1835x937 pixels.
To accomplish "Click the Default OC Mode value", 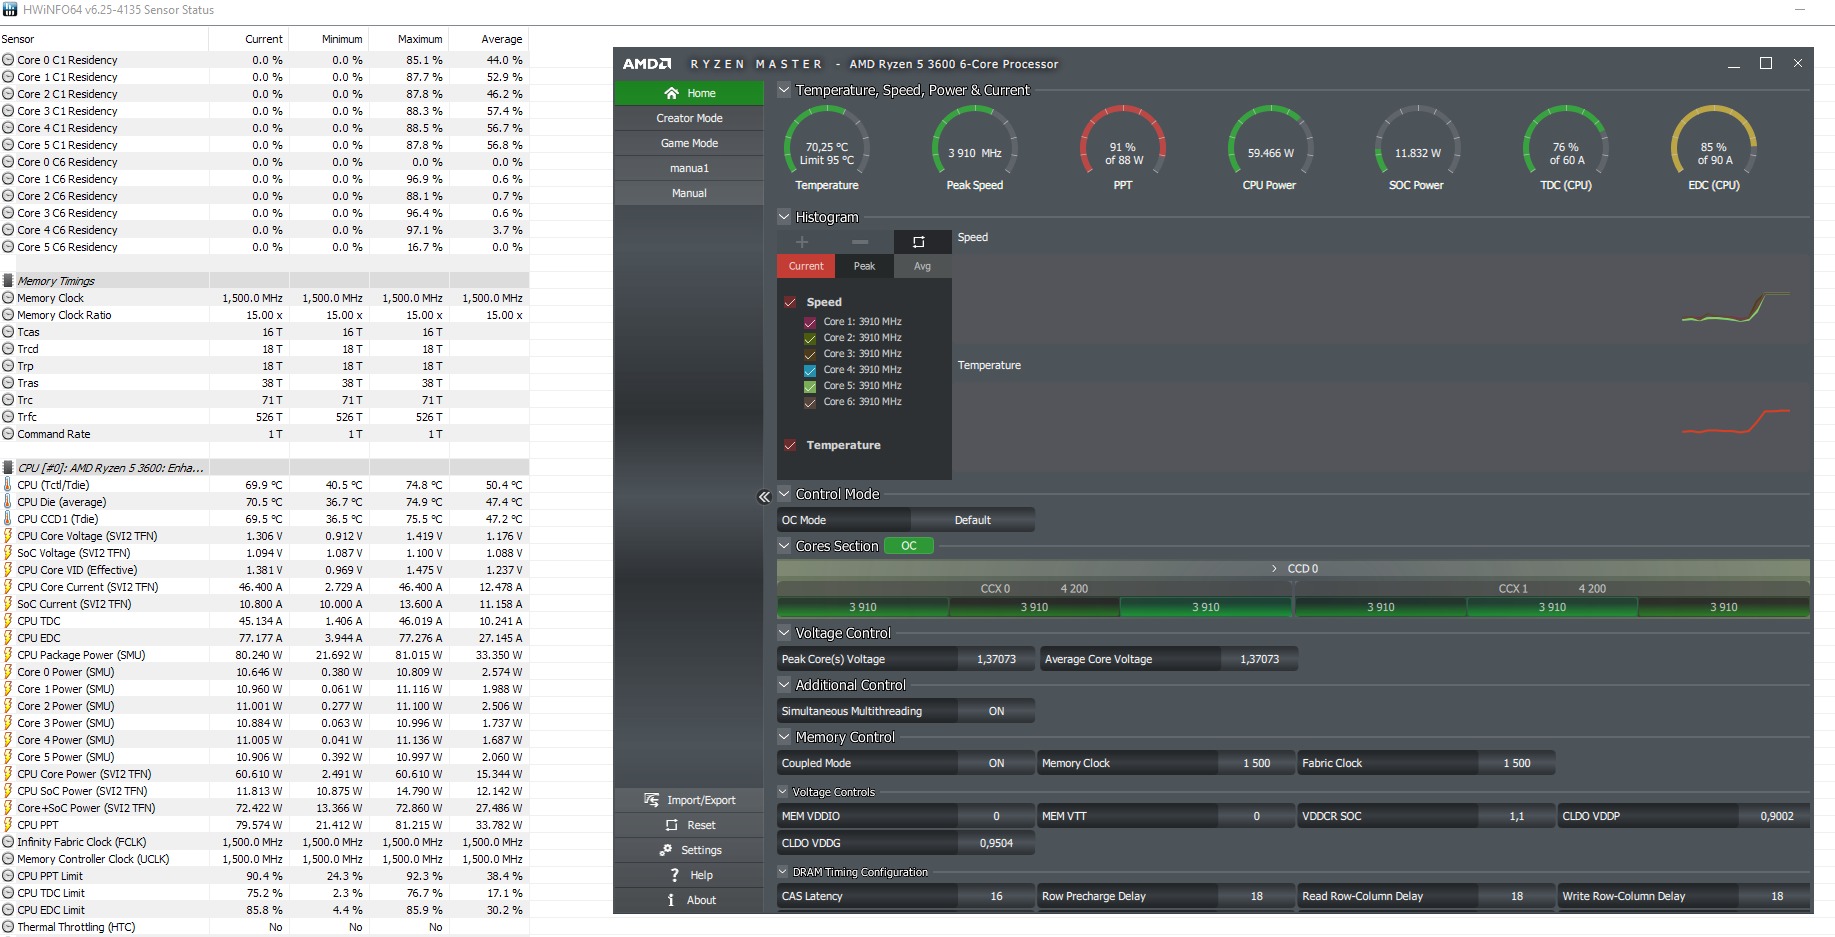I will coord(972,520).
